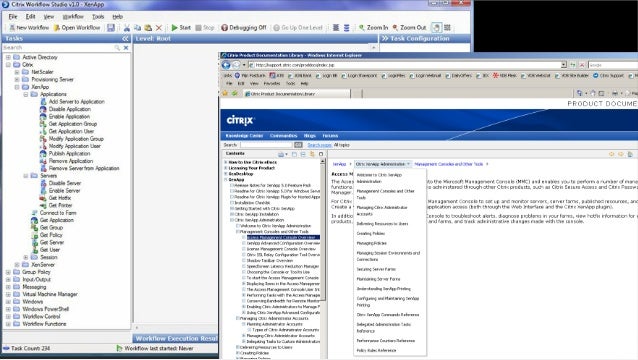The width and height of the screenshot is (638, 360).
Task: Expand the NetScaler tree node
Action: pyautogui.click(x=17, y=72)
